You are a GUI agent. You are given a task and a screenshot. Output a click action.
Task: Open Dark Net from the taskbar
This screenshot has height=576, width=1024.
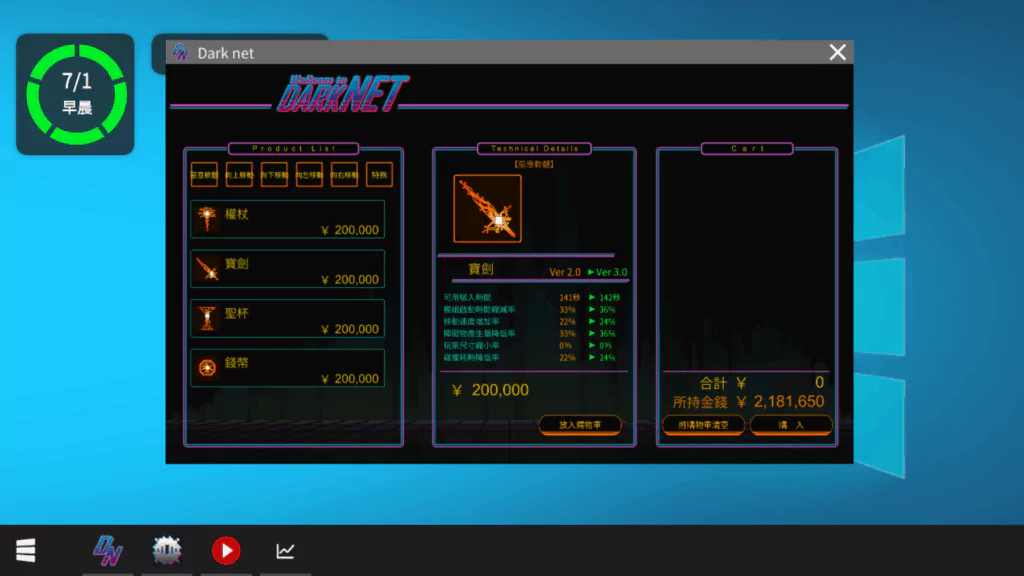(x=108, y=550)
